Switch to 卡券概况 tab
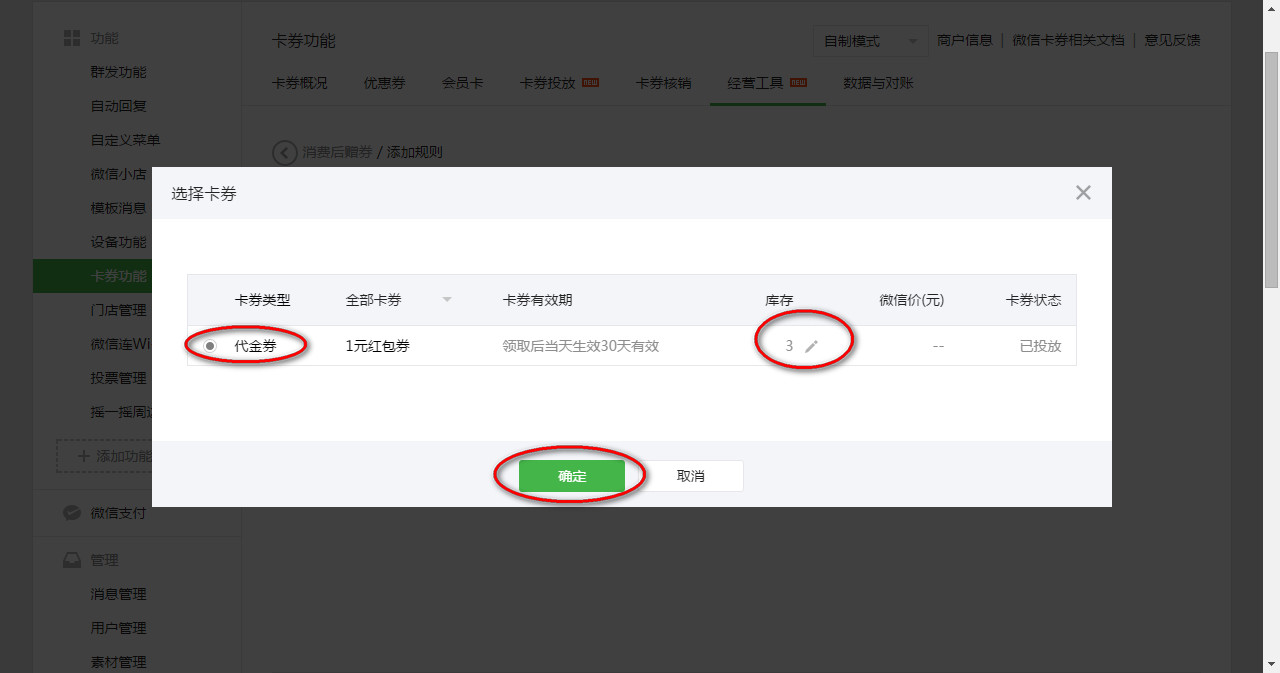 pos(299,83)
